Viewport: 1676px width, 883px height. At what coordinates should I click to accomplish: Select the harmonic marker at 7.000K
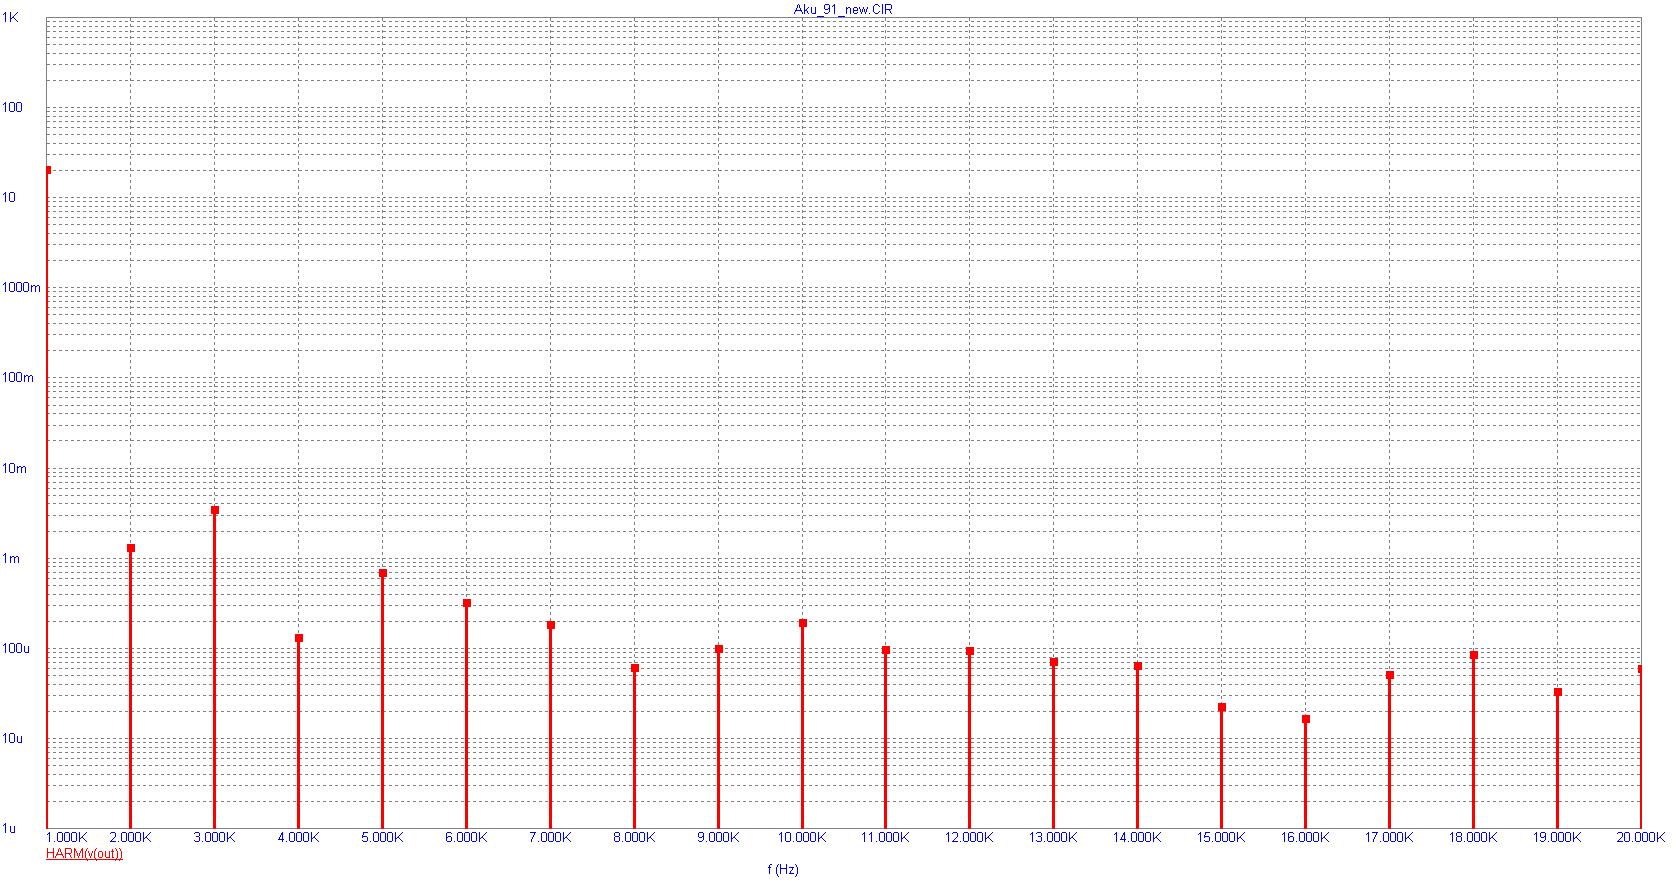click(551, 625)
